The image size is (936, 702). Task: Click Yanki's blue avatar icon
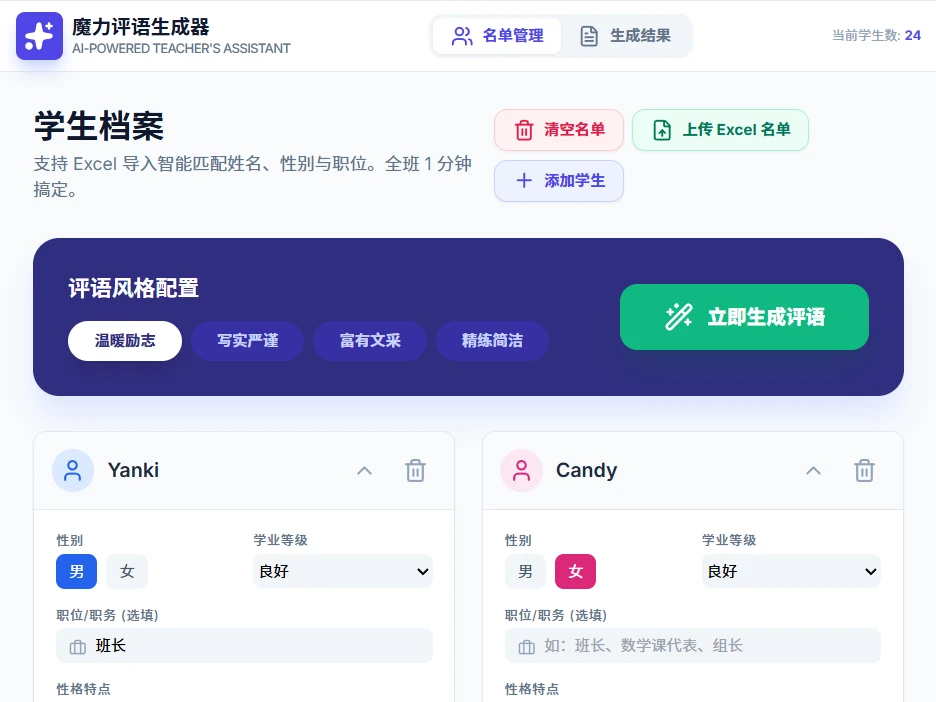pos(73,471)
